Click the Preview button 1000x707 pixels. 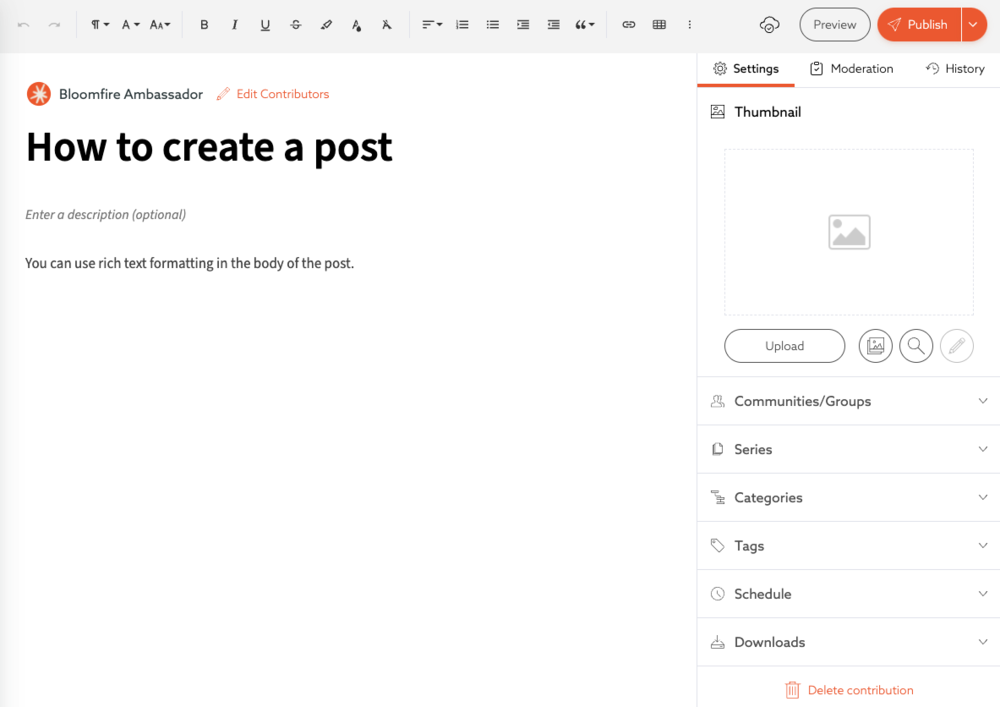[835, 24]
